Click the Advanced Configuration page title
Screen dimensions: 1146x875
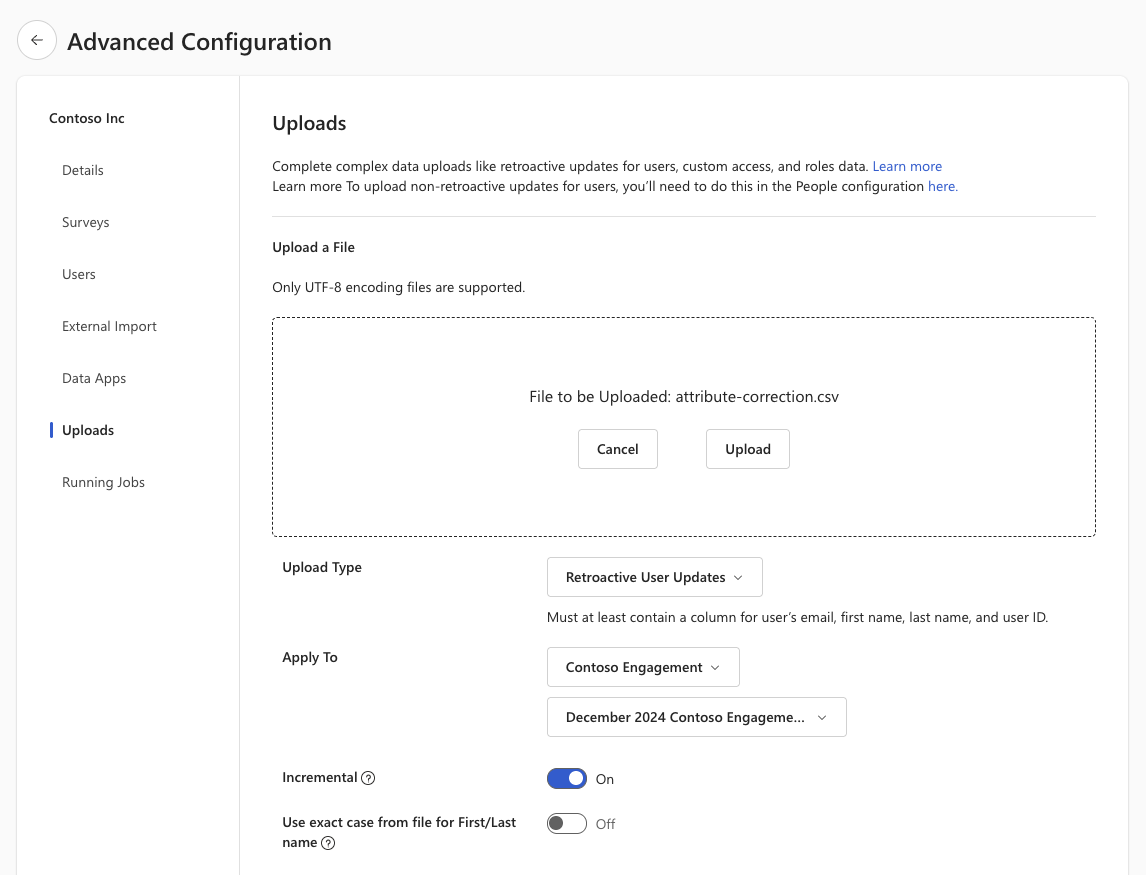[x=199, y=42]
